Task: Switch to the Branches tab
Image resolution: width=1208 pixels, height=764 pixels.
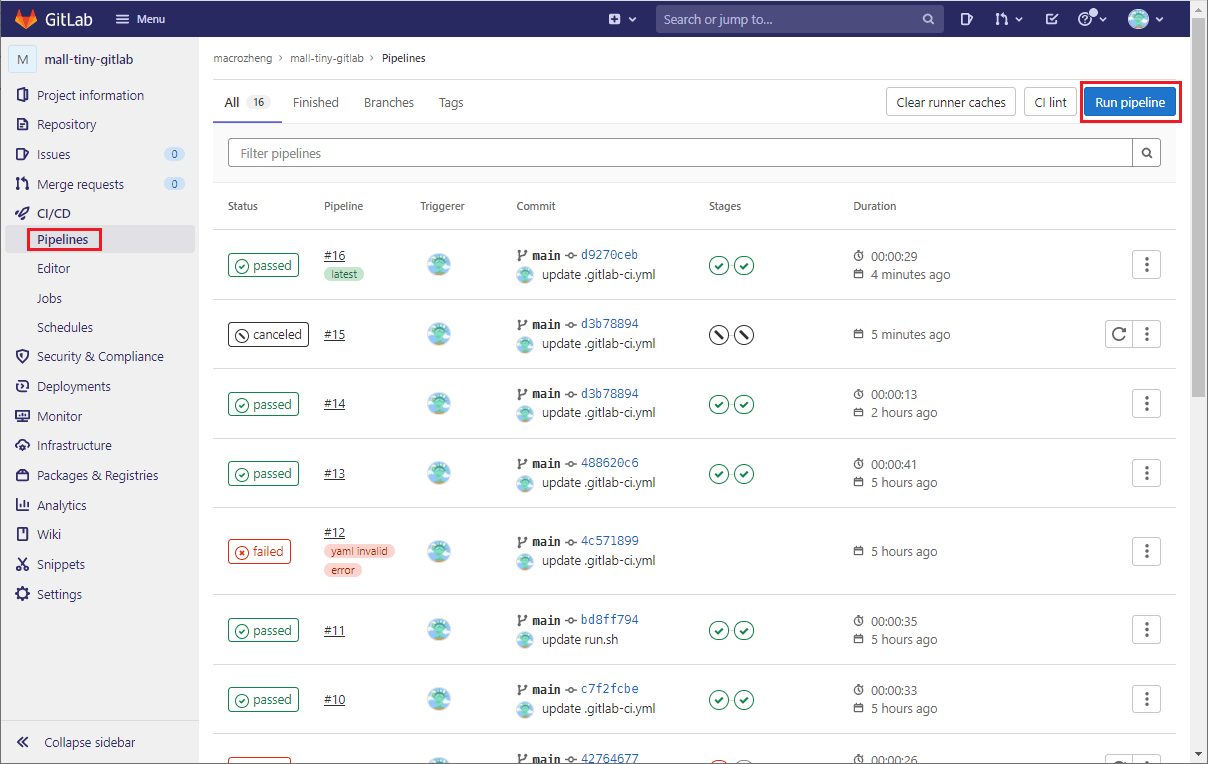Action: tap(389, 102)
